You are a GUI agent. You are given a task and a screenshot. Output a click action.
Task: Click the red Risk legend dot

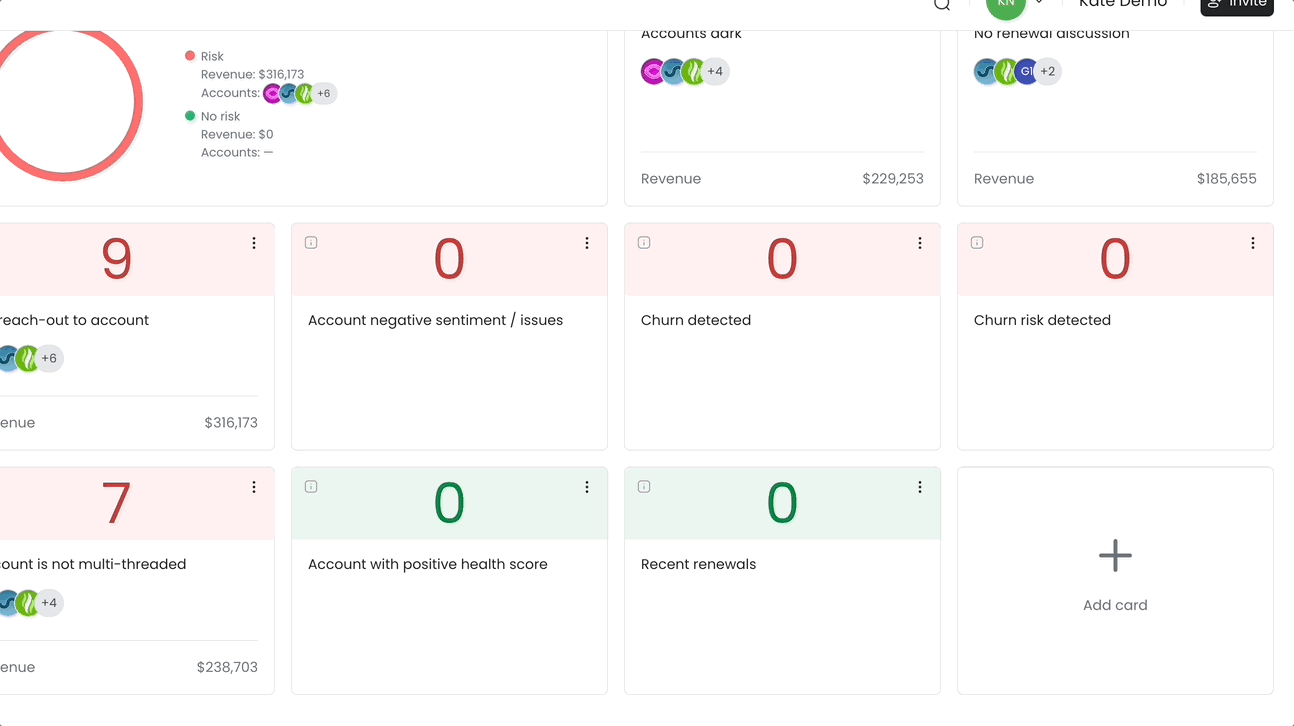[190, 56]
